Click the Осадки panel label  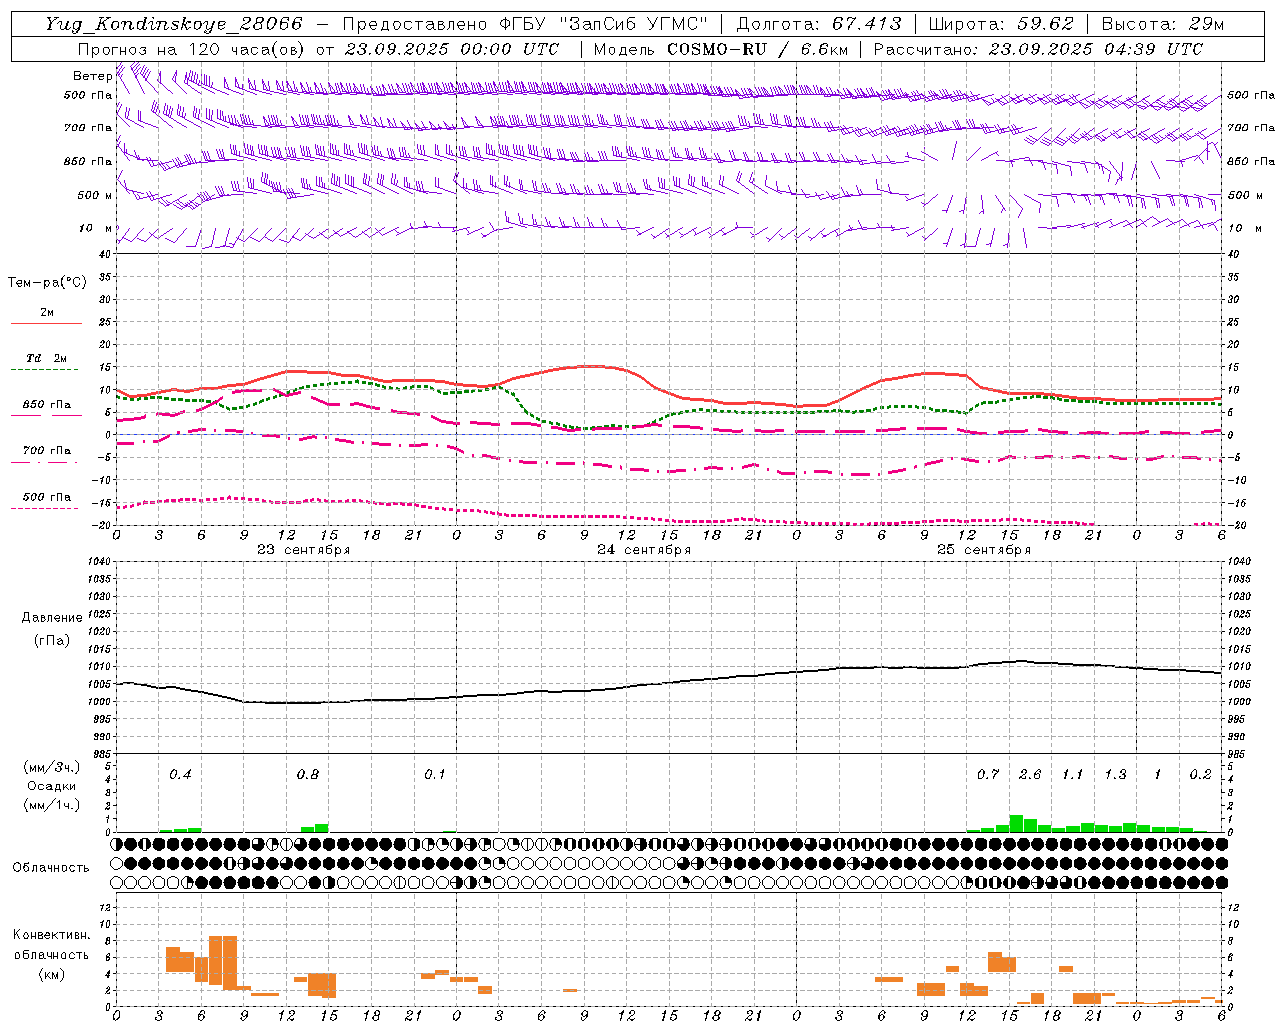click(51, 786)
